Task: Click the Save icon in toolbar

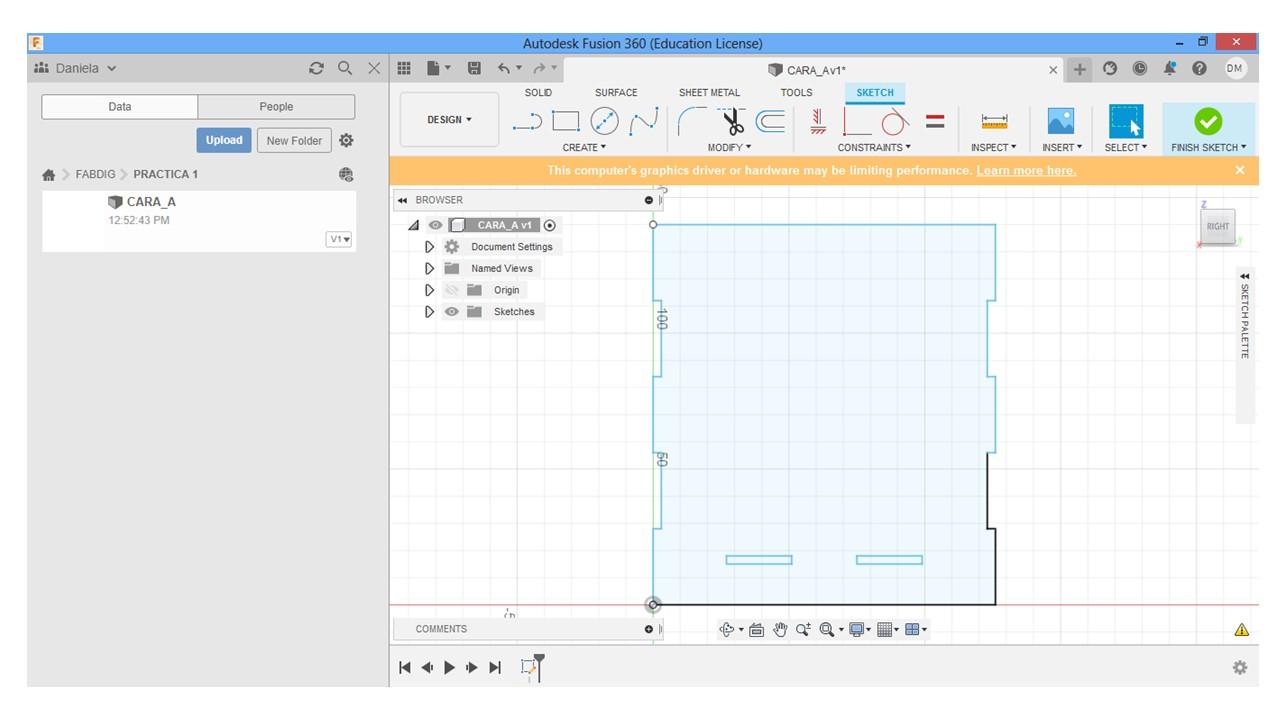Action: click(474, 69)
